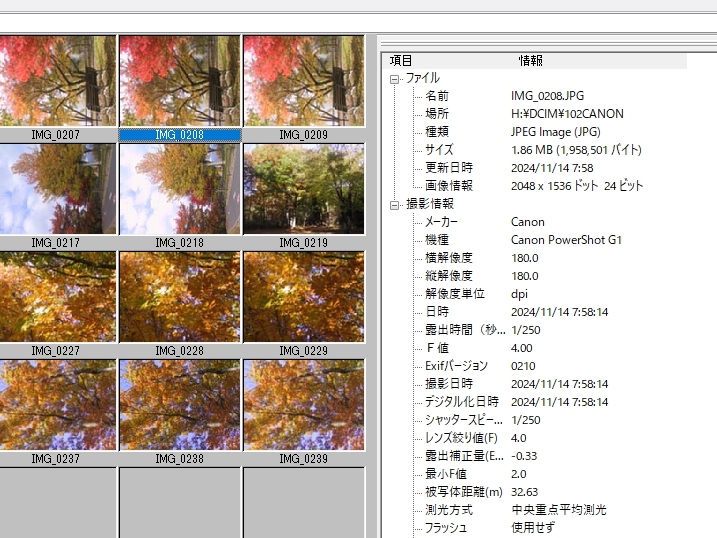717x538 pixels.
Task: Select the 画像情報 row
Action: point(534,186)
